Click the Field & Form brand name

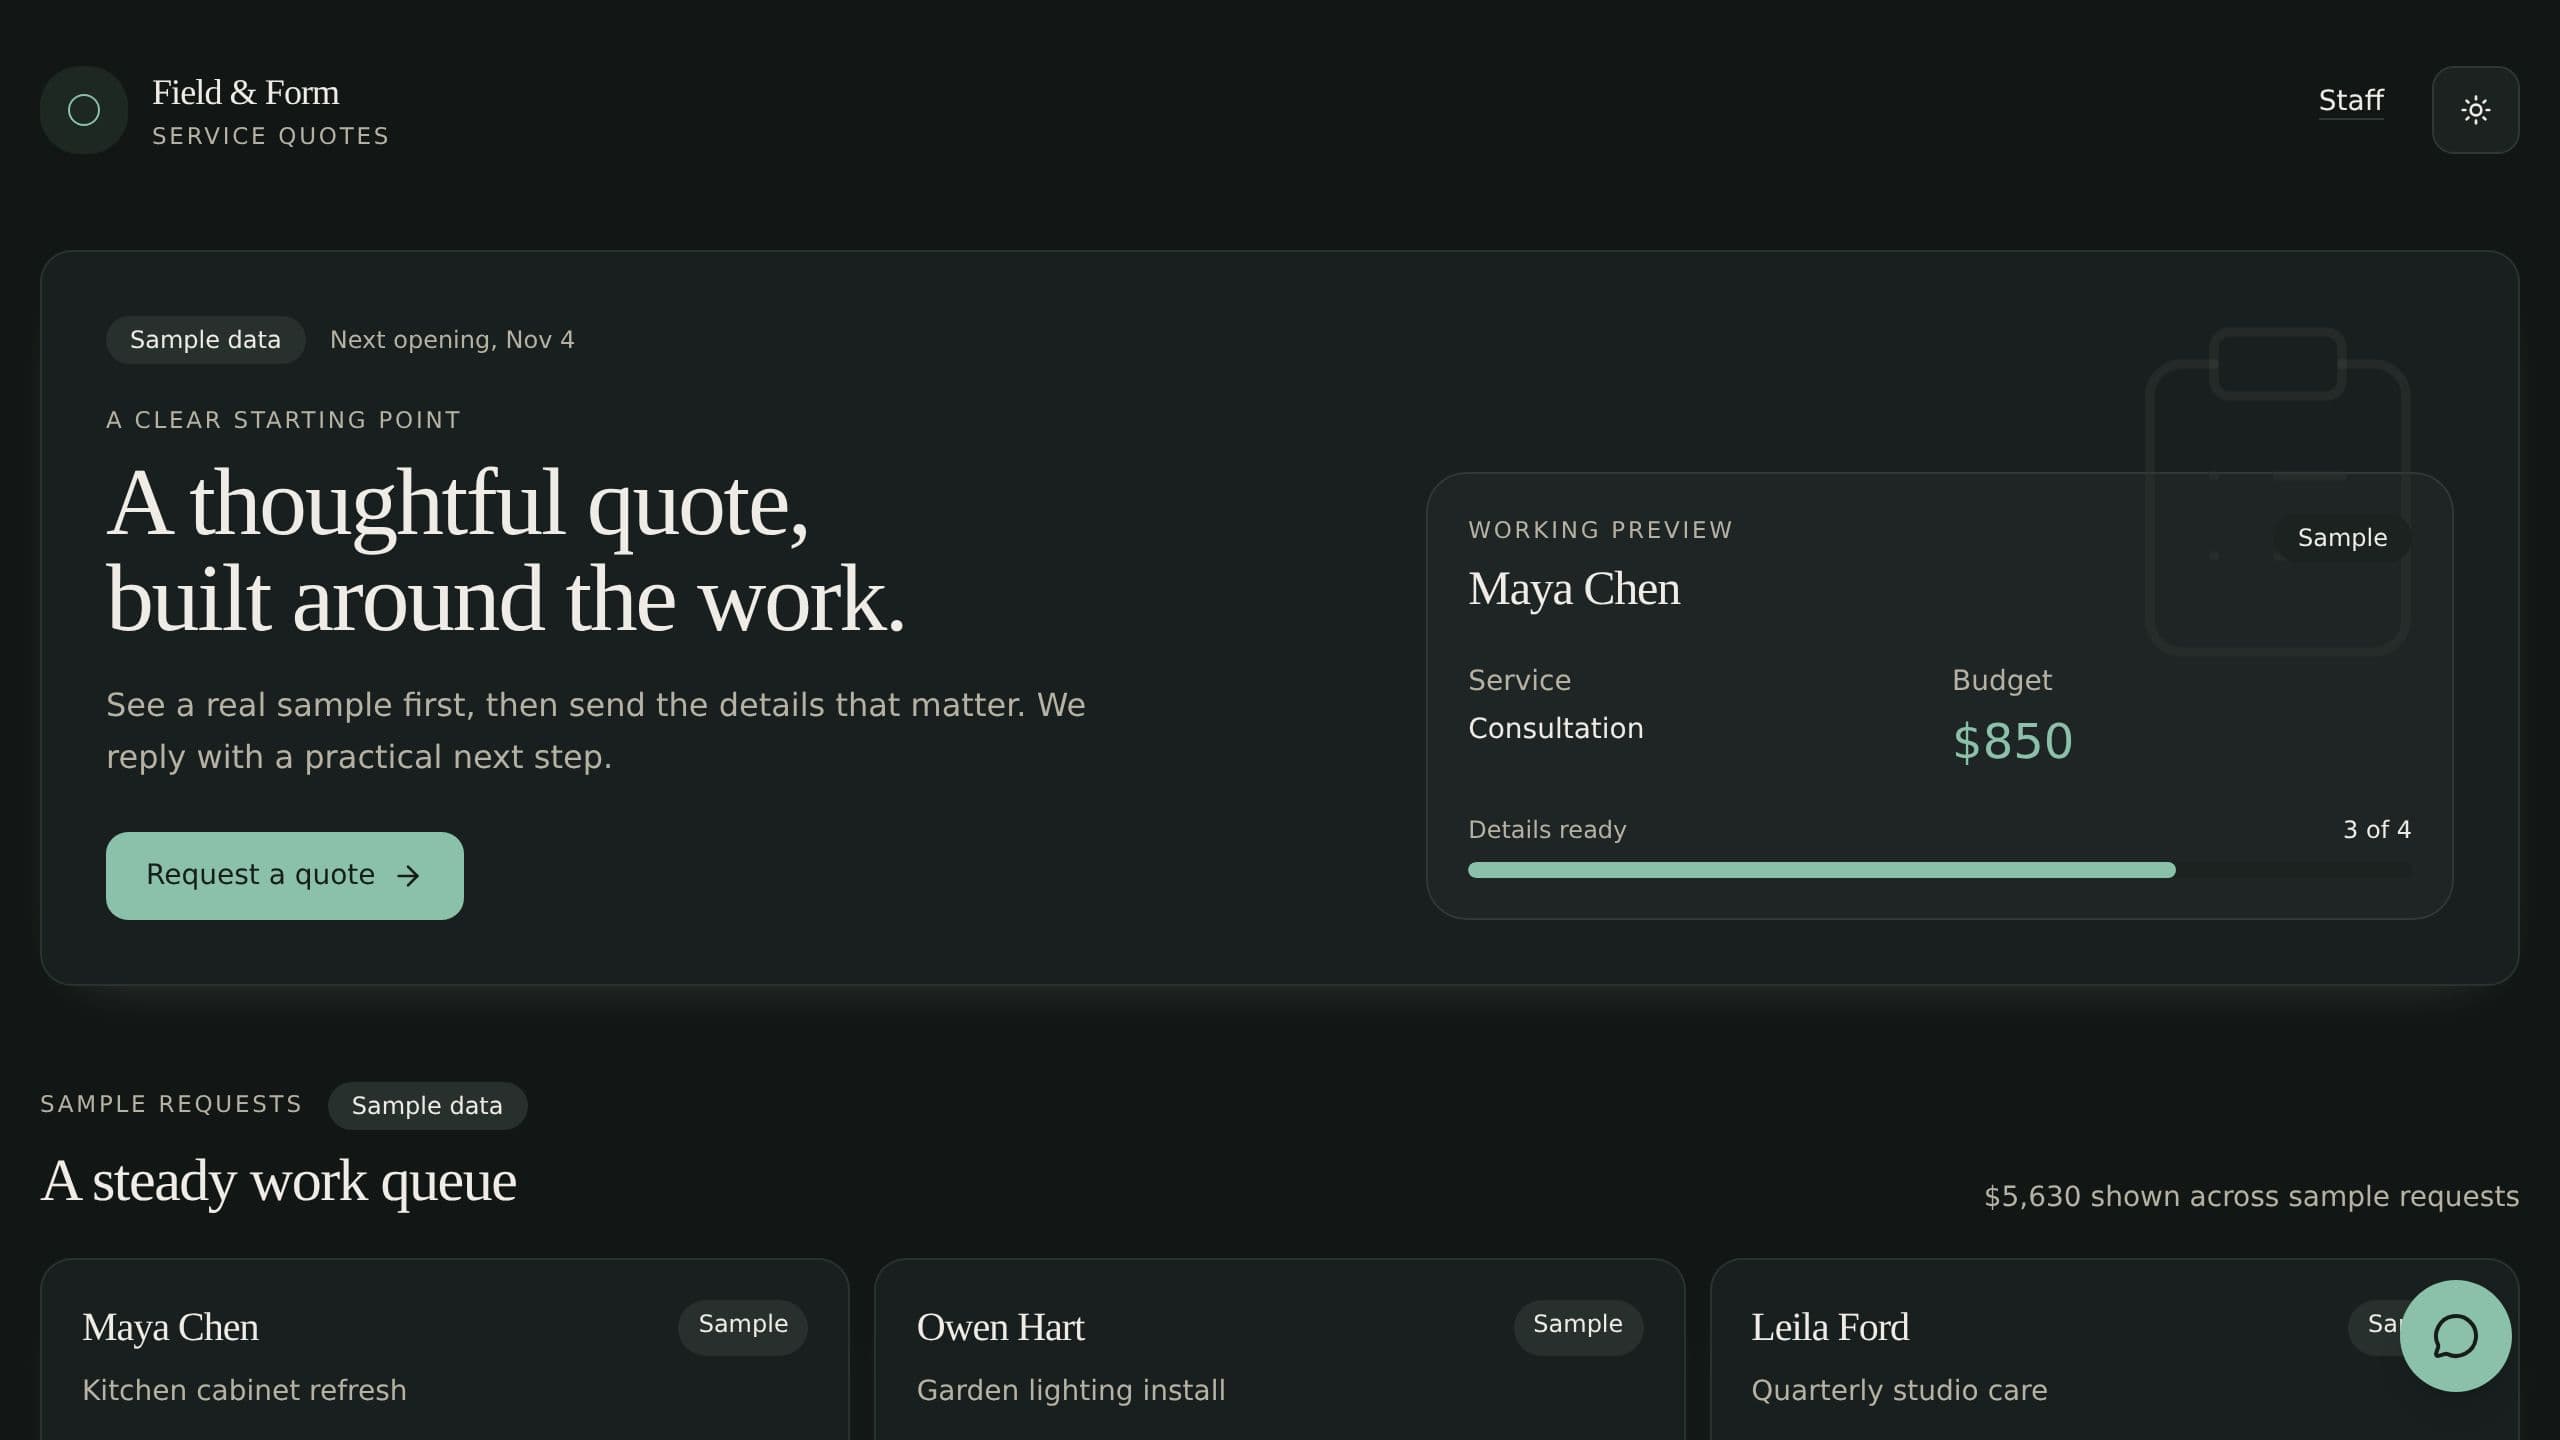245,92
